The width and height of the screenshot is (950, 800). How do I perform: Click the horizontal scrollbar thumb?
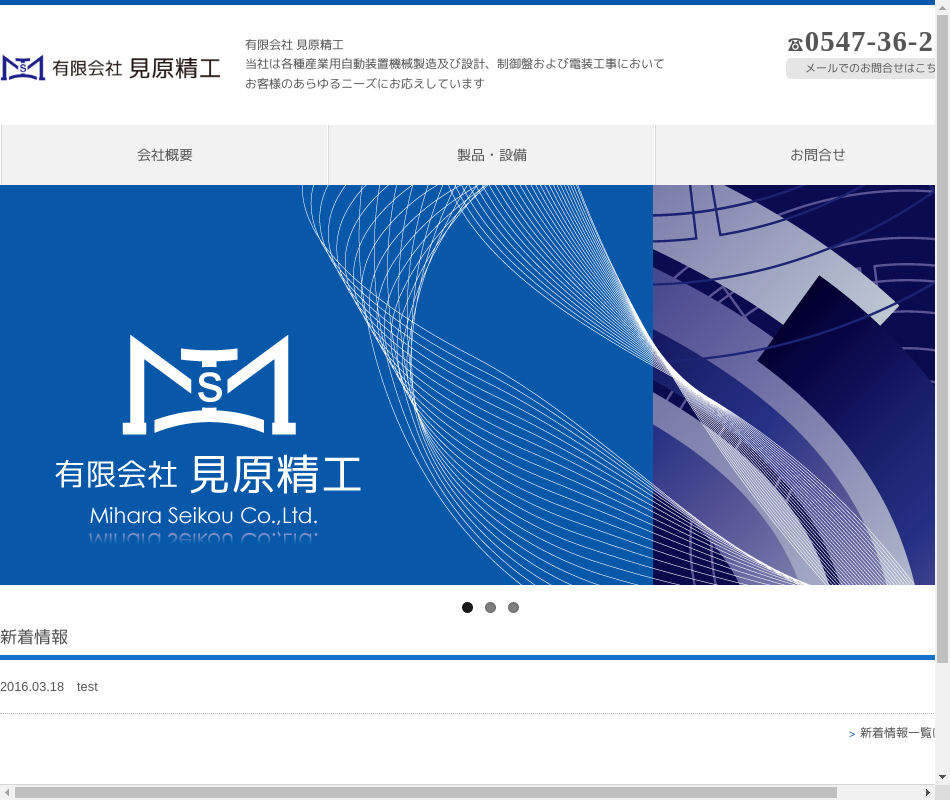pos(425,792)
